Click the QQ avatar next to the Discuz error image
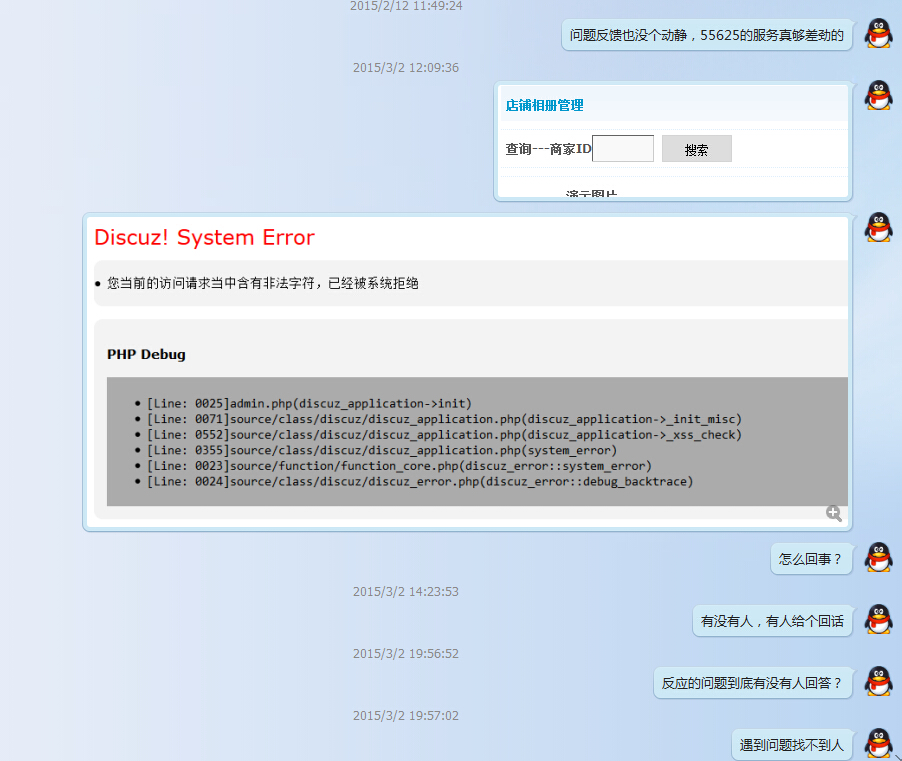The width and height of the screenshot is (902, 761). 877,227
